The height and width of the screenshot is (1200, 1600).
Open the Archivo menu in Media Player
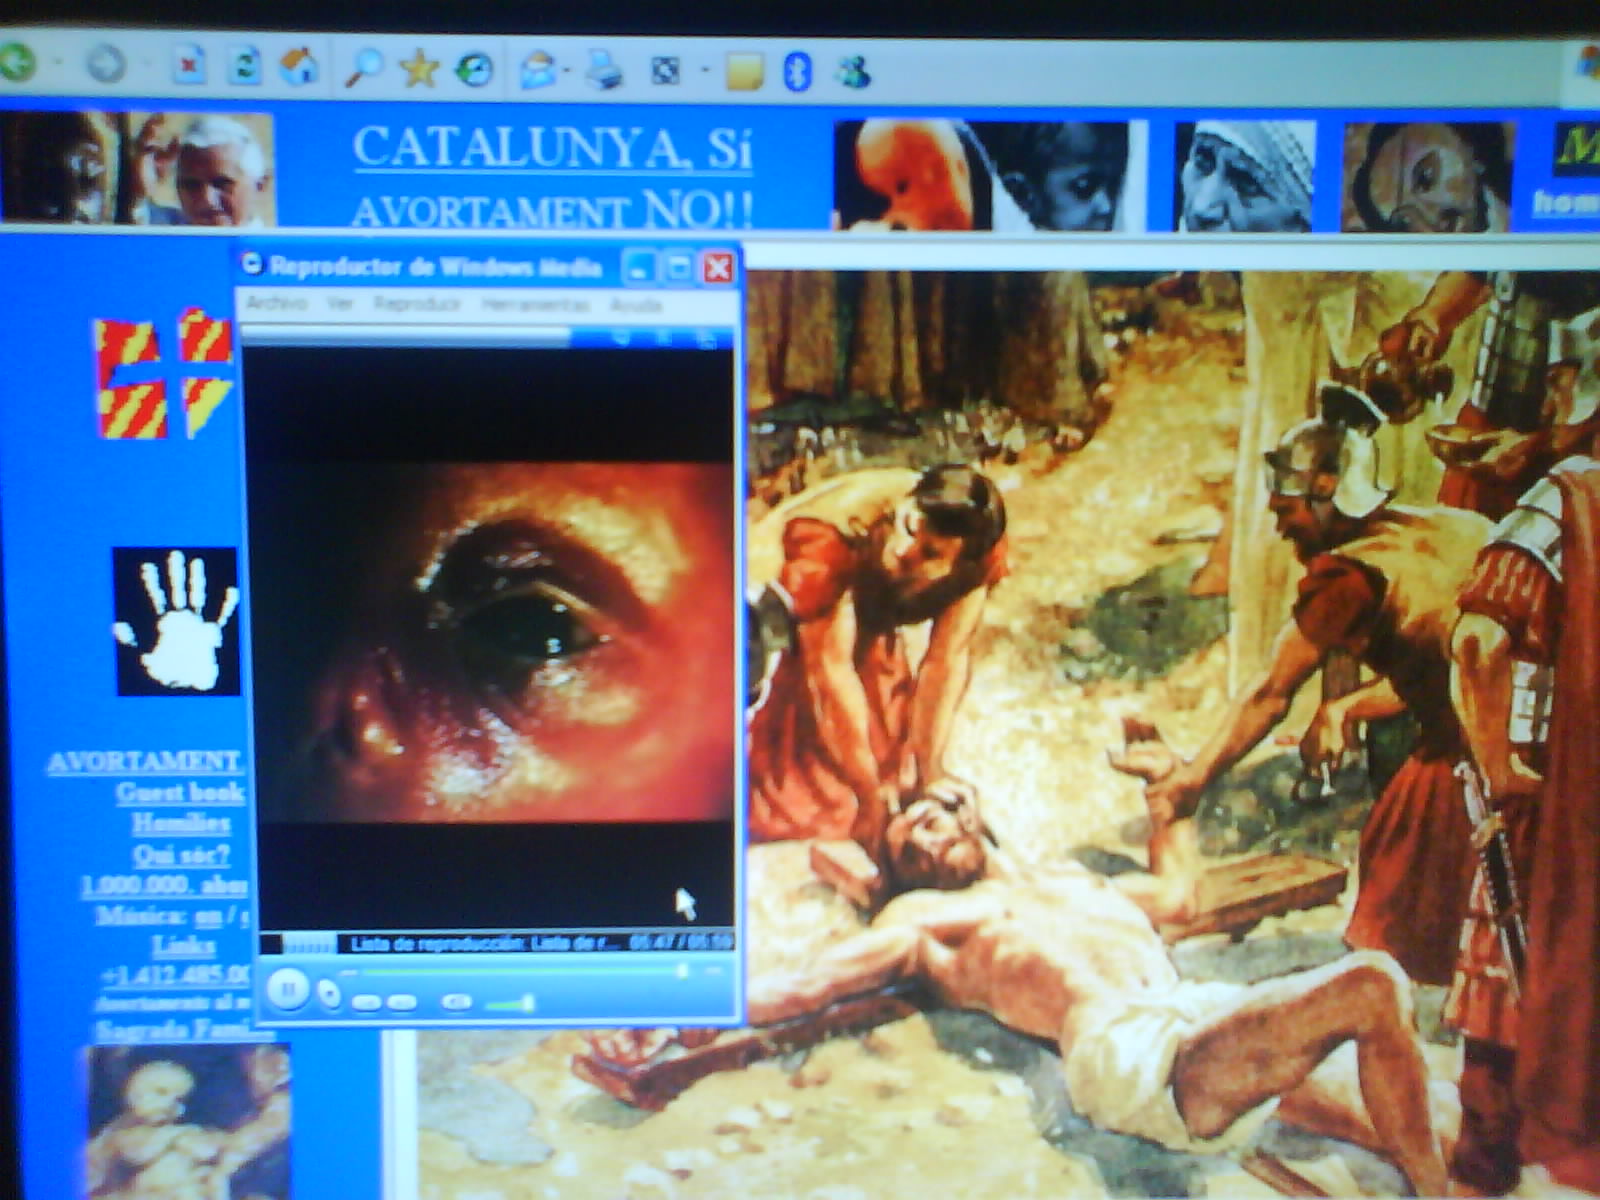(x=277, y=302)
